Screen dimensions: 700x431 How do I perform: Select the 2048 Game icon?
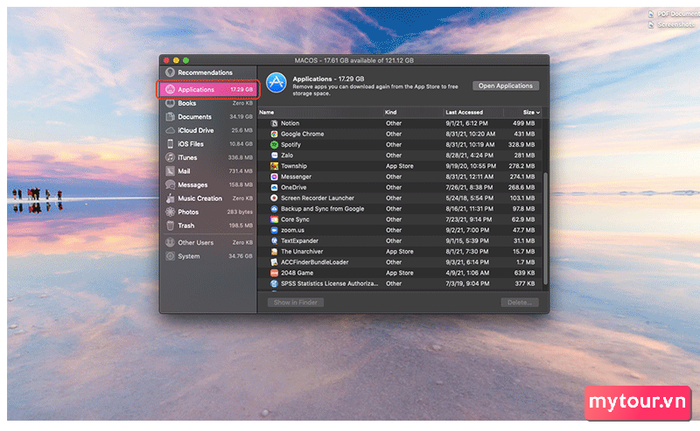[273, 272]
